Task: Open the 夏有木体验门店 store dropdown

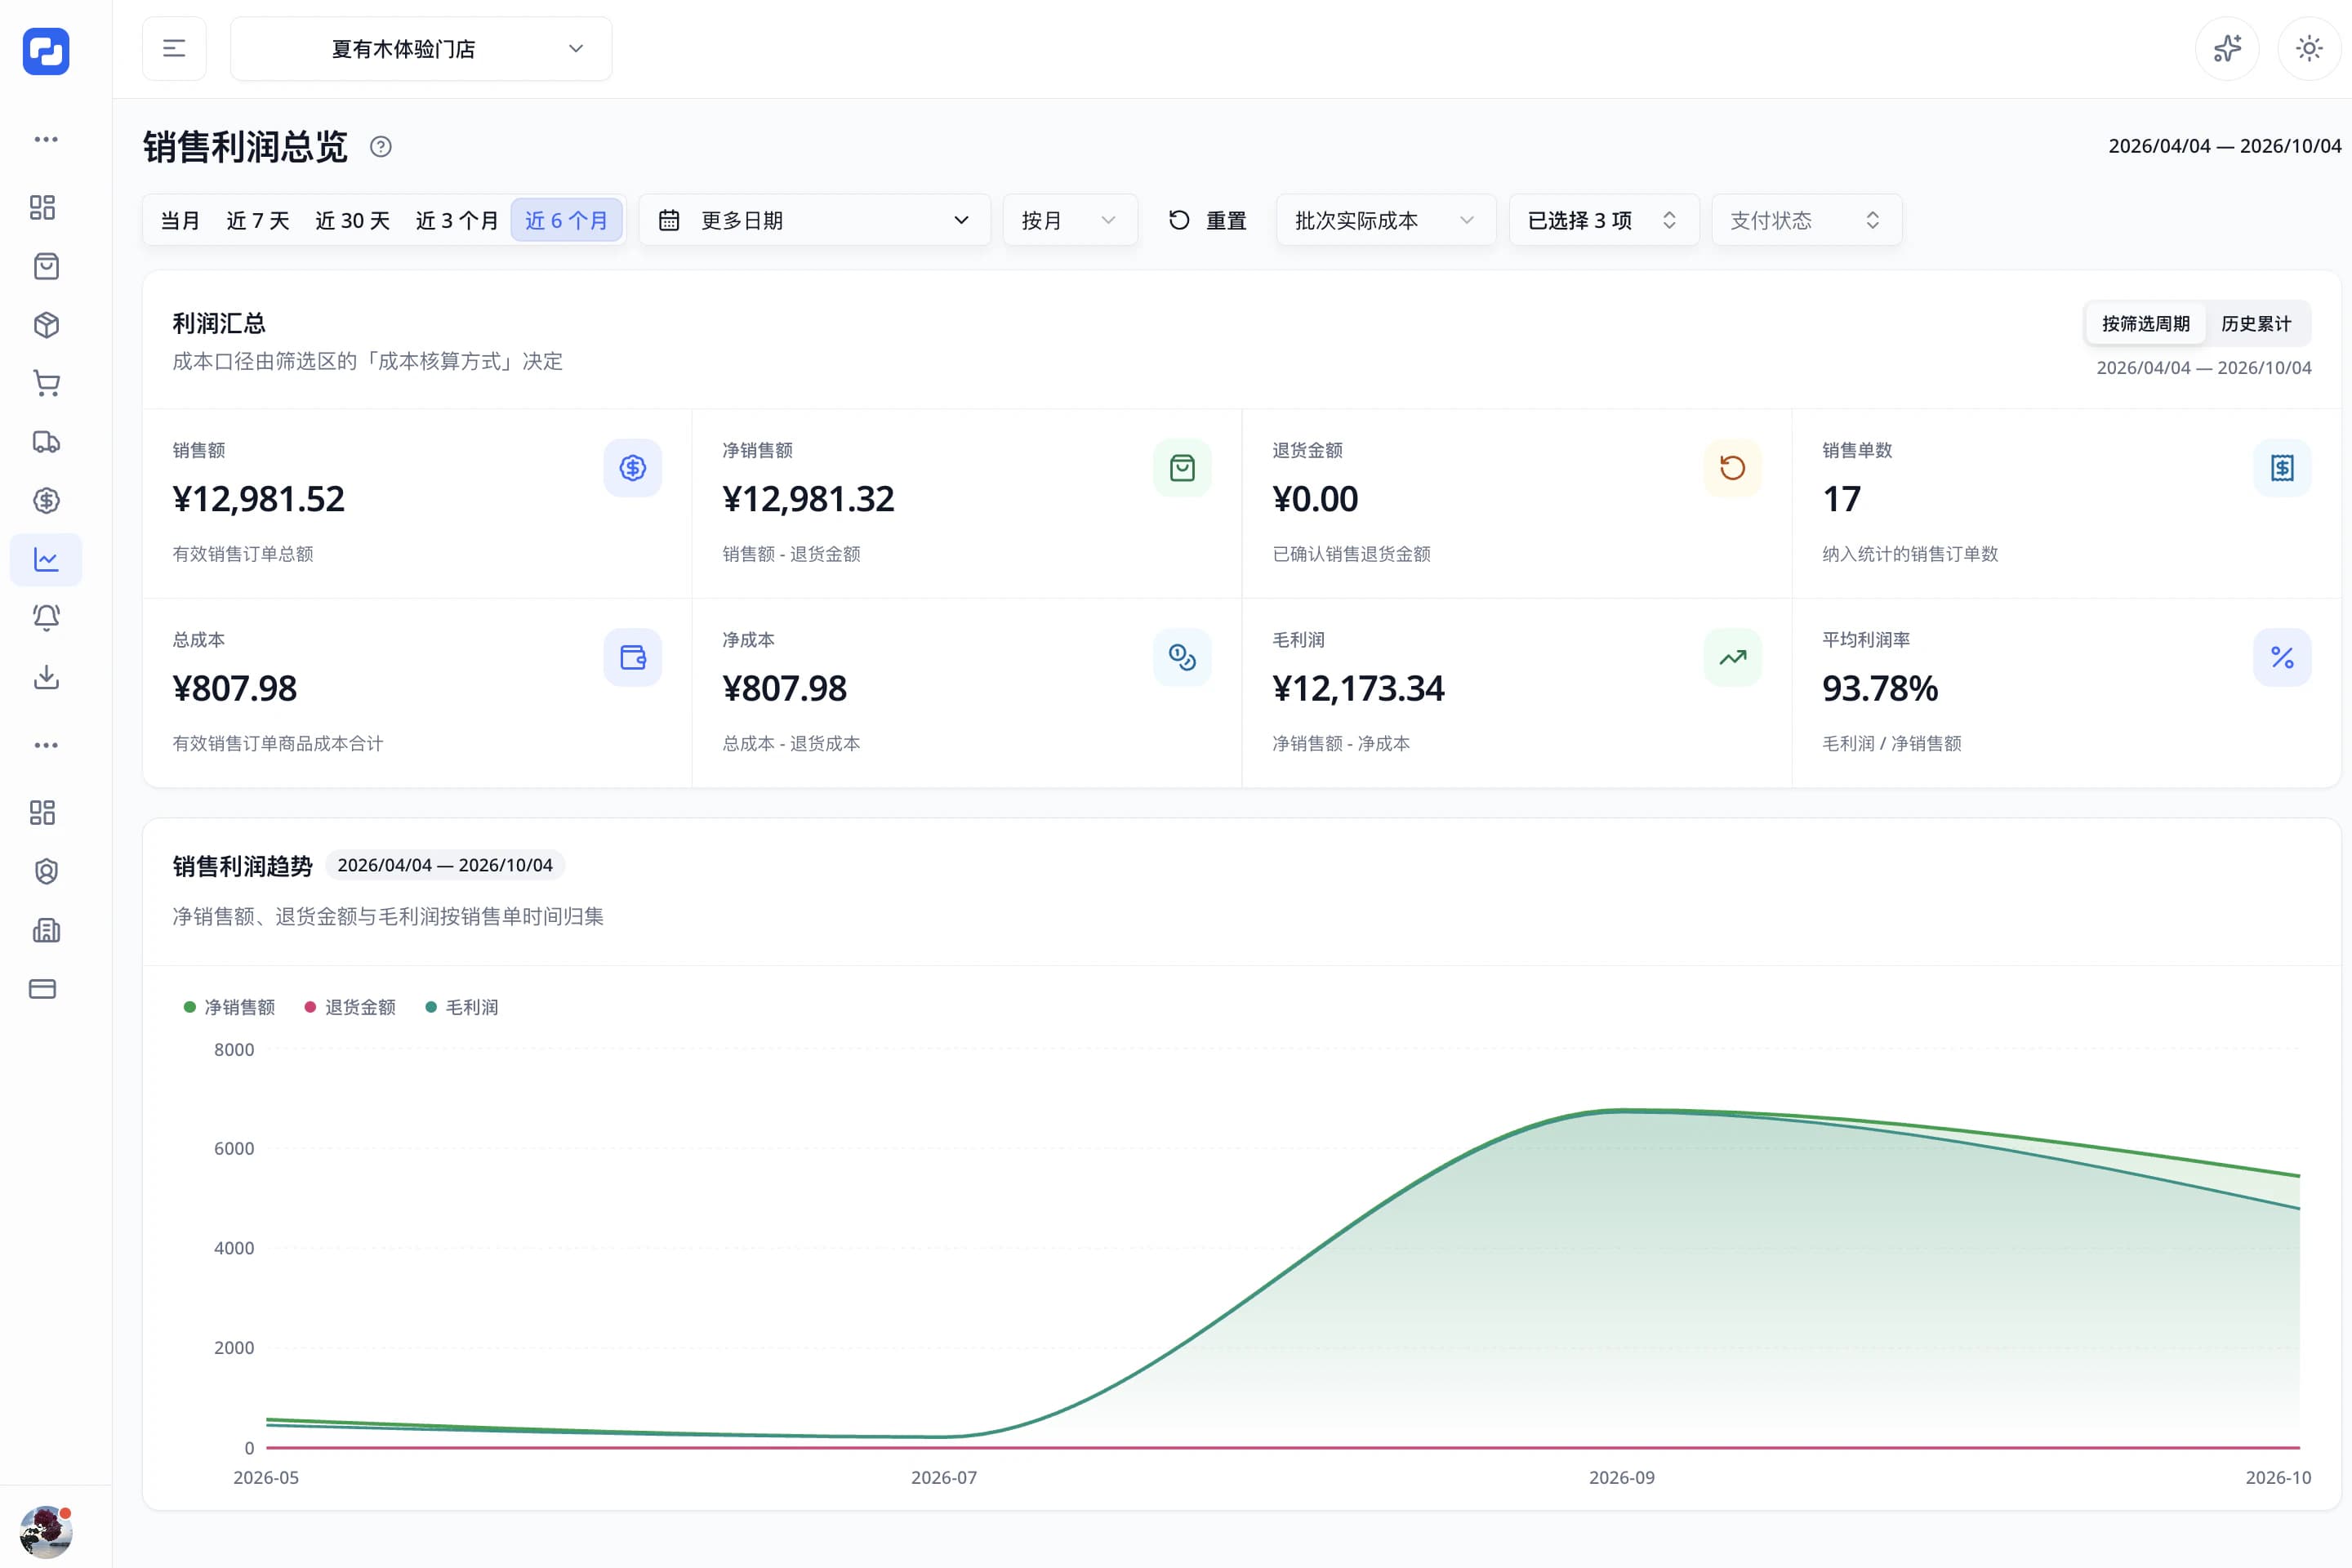Action: pos(421,49)
